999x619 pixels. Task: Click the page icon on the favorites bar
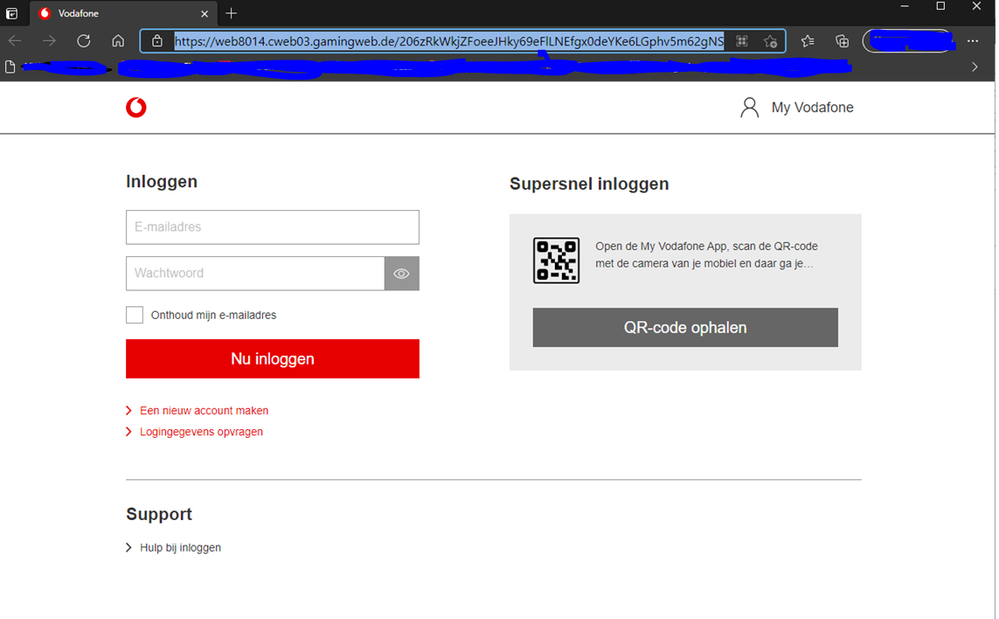(x=10, y=67)
